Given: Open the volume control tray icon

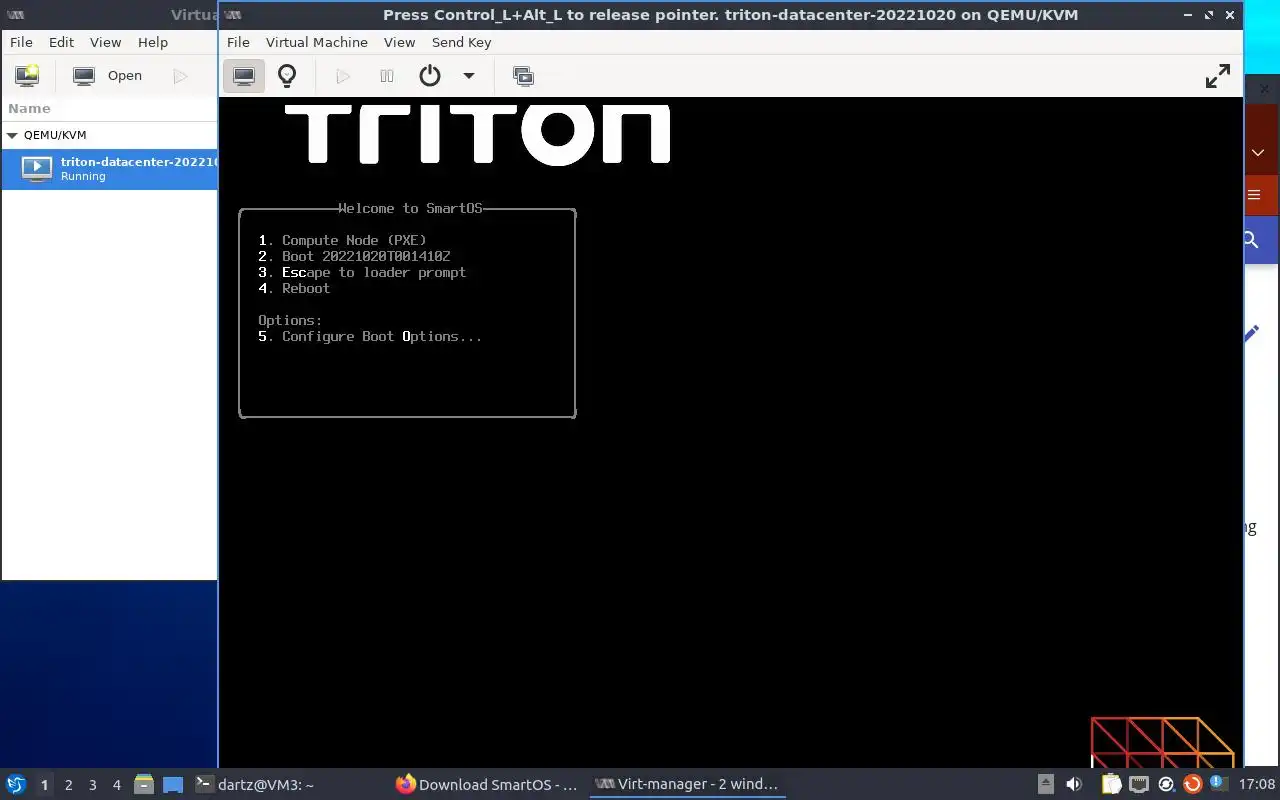Looking at the screenshot, I should [1074, 785].
